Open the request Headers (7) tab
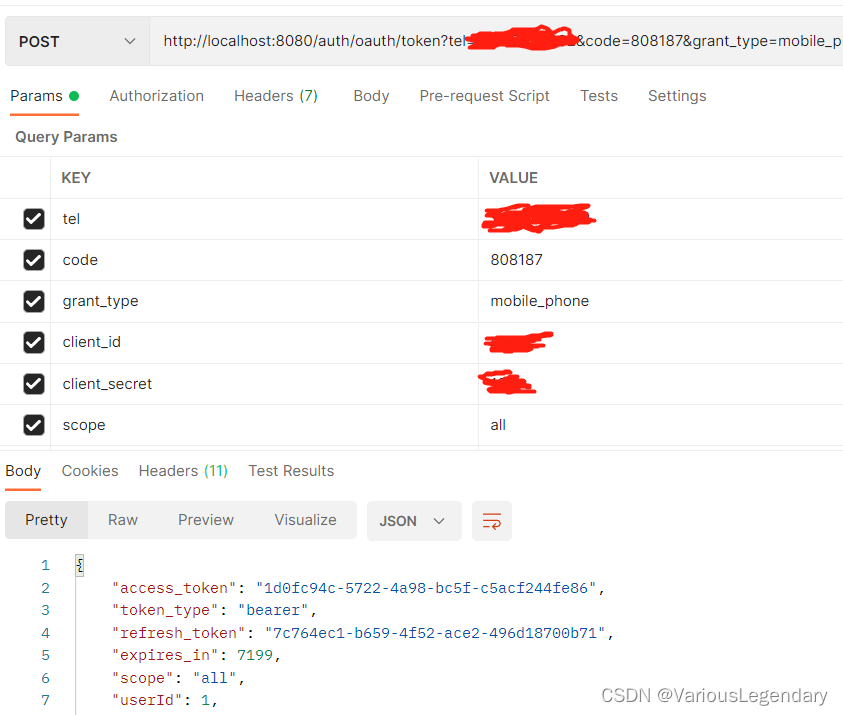Image resolution: width=843 pixels, height=715 pixels. (x=276, y=96)
